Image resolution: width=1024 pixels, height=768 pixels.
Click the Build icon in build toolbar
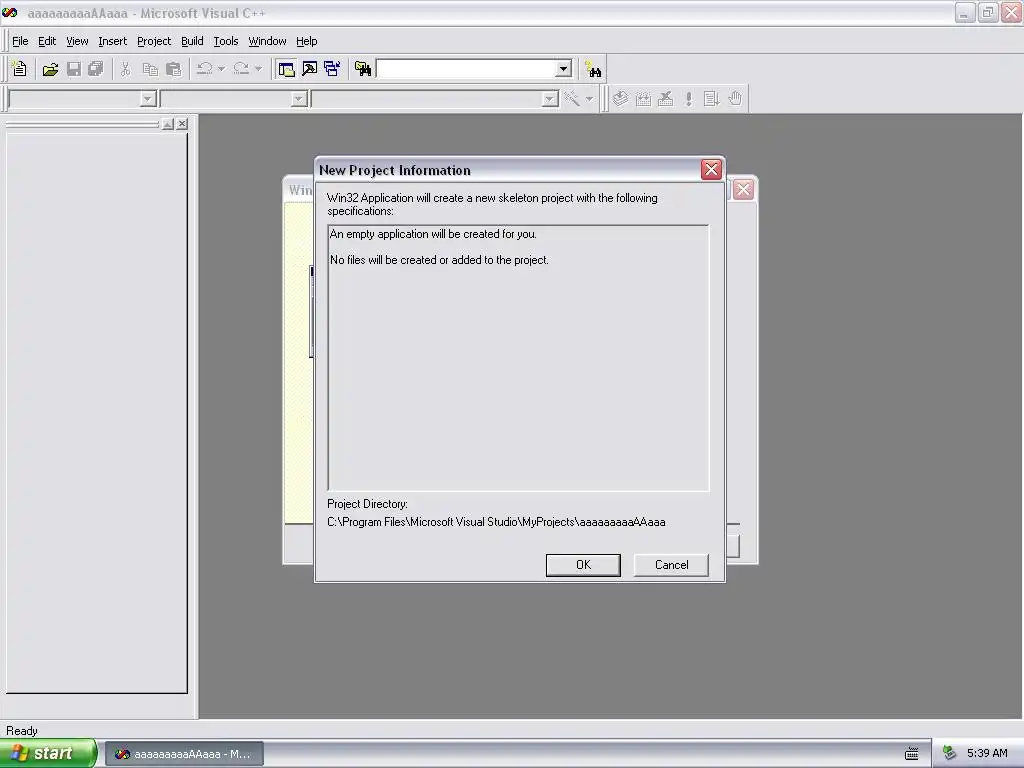coord(643,99)
